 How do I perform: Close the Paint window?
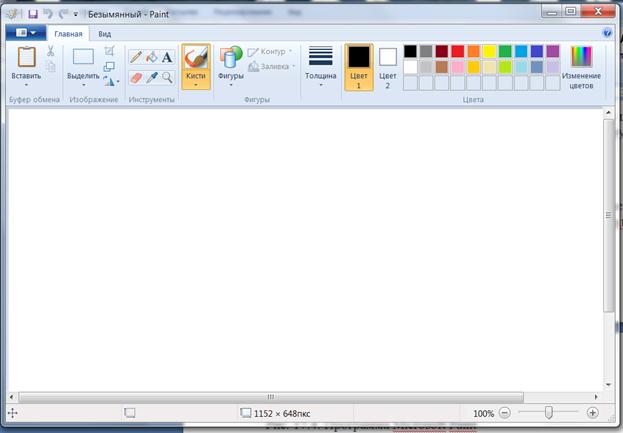[x=598, y=12]
